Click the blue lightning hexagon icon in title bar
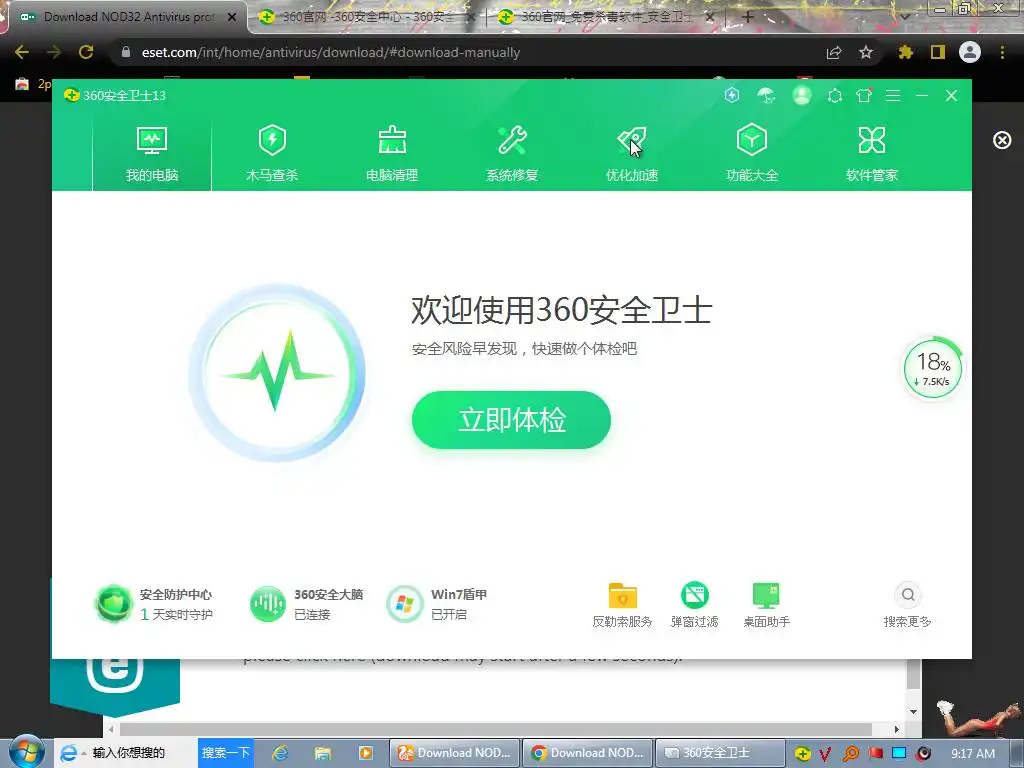The height and width of the screenshot is (768, 1024). pyautogui.click(x=732, y=95)
